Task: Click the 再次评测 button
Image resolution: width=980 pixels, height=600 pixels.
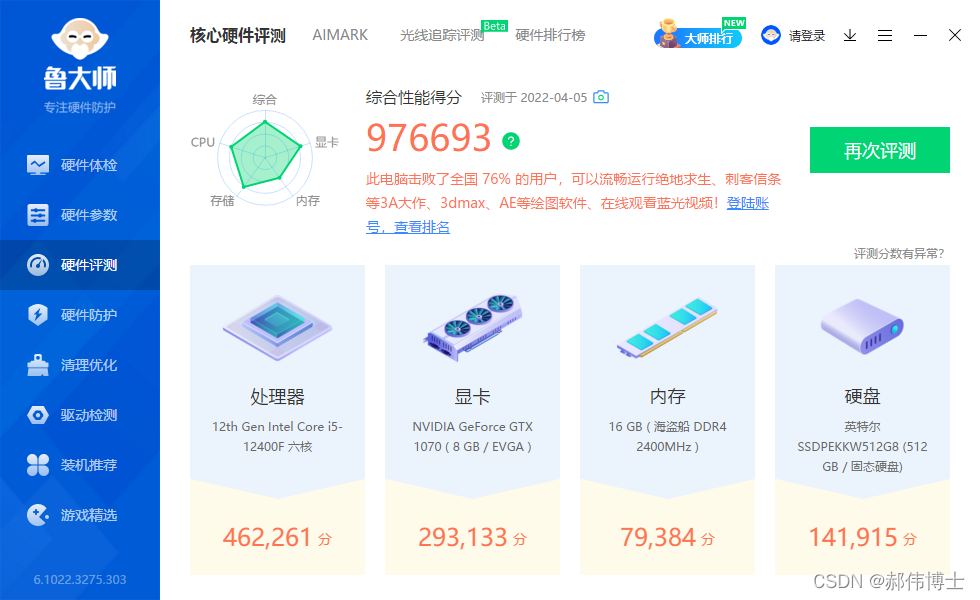Action: click(x=879, y=150)
